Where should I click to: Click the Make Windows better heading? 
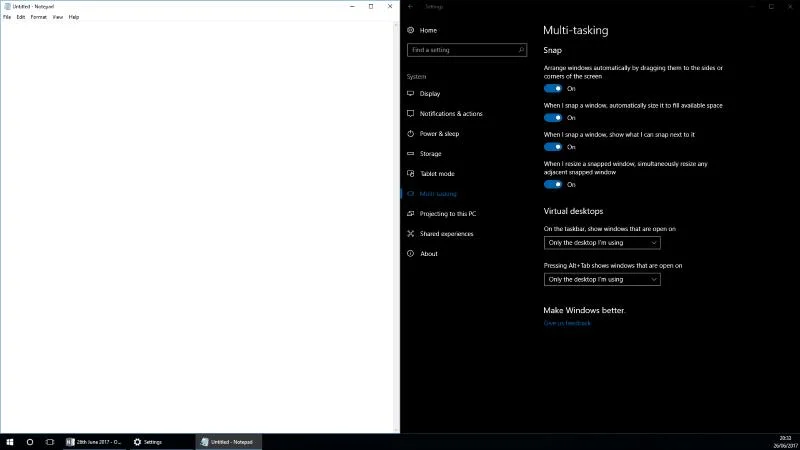[x=584, y=310]
